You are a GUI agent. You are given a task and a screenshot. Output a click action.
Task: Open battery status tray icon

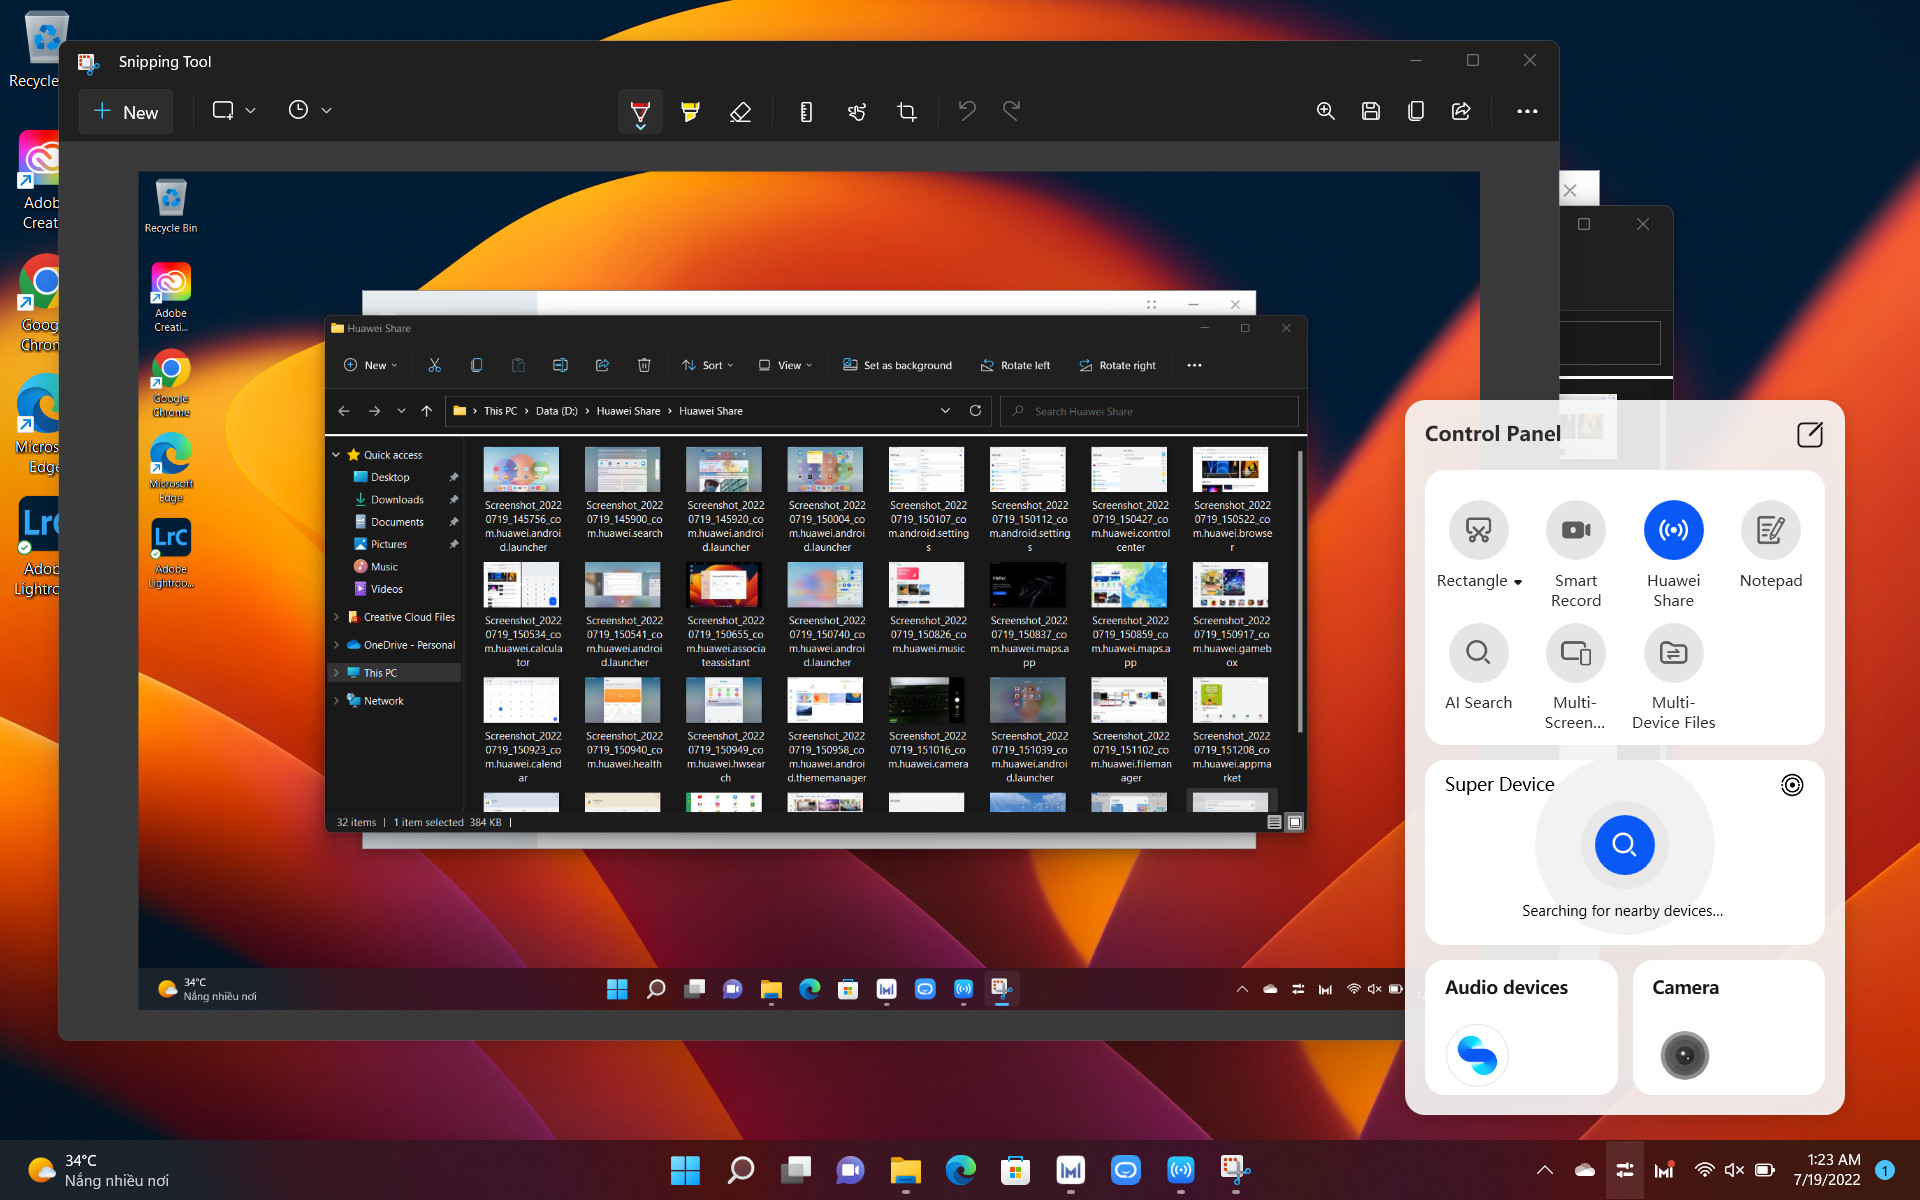pos(1765,1170)
